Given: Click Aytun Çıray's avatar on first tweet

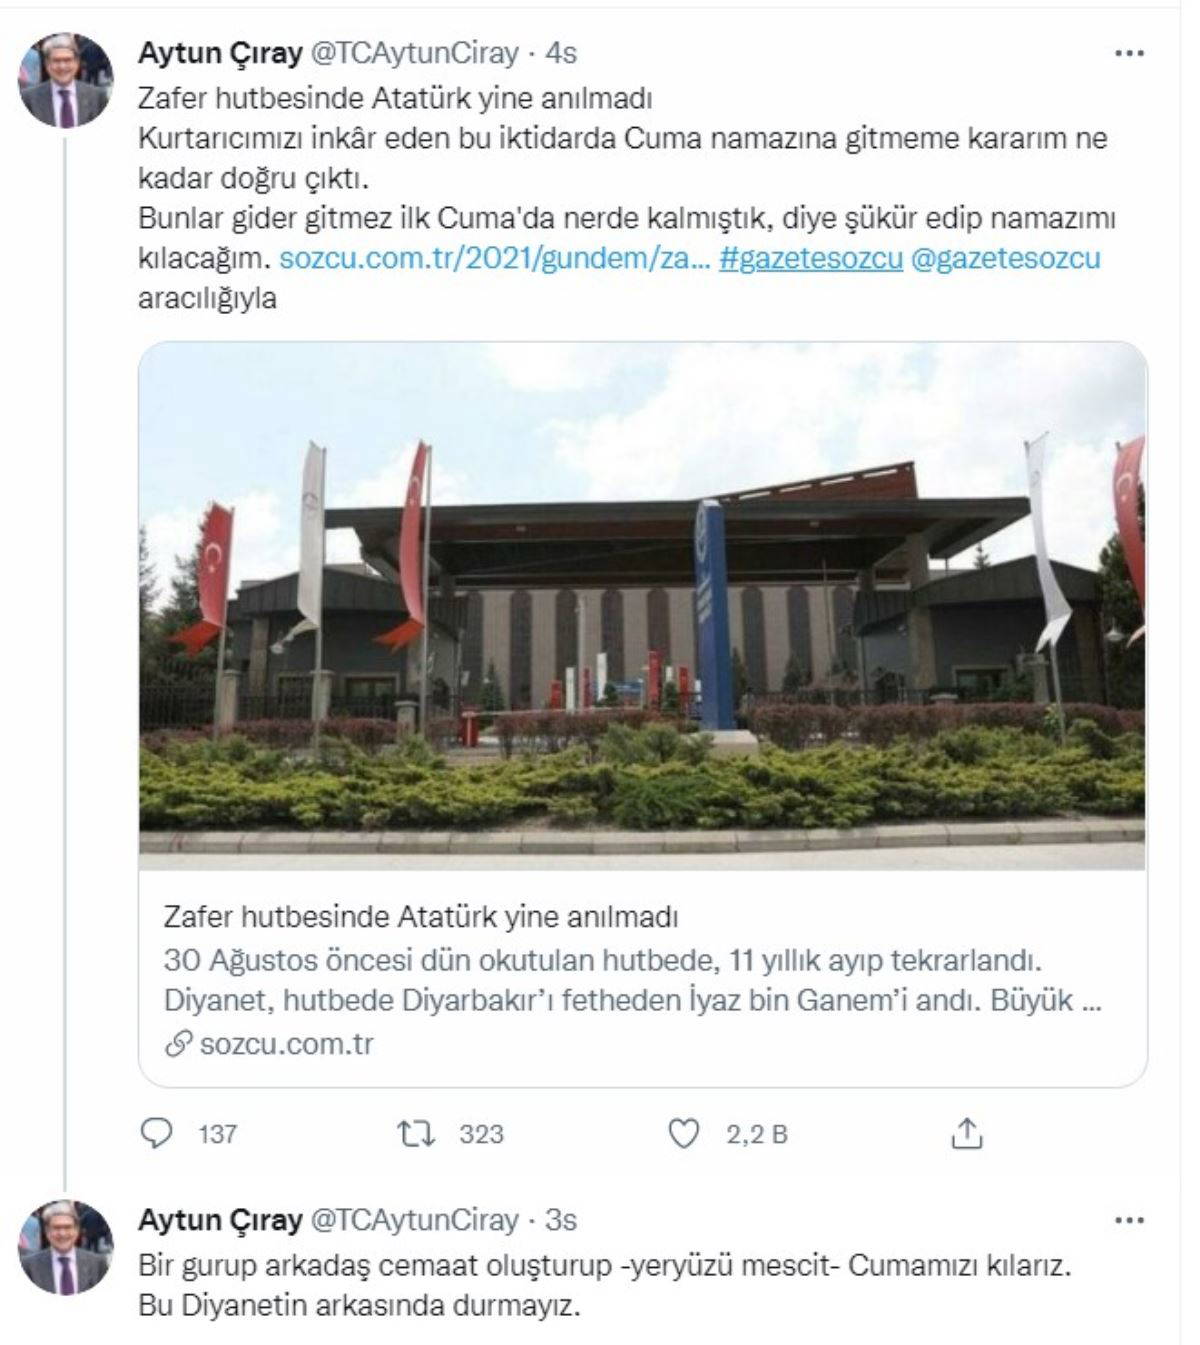Looking at the screenshot, I should point(67,80).
